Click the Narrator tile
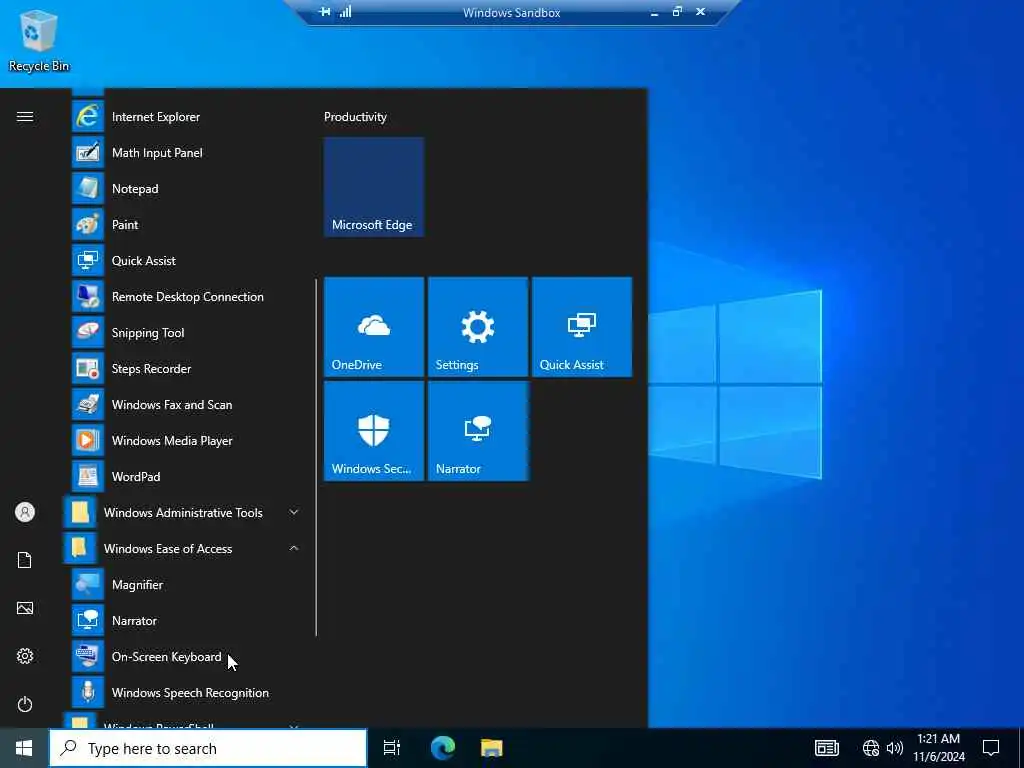 (x=478, y=431)
